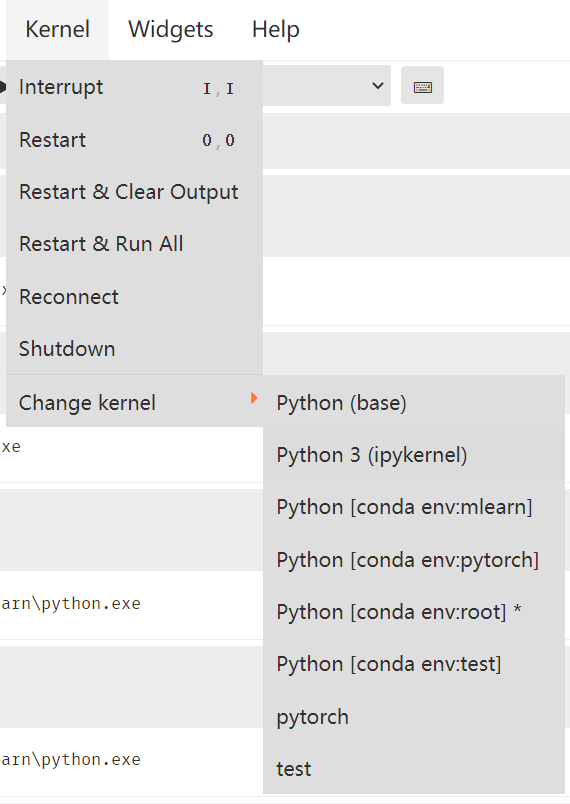Open the Help menu
570x804 pixels.
coord(276,29)
